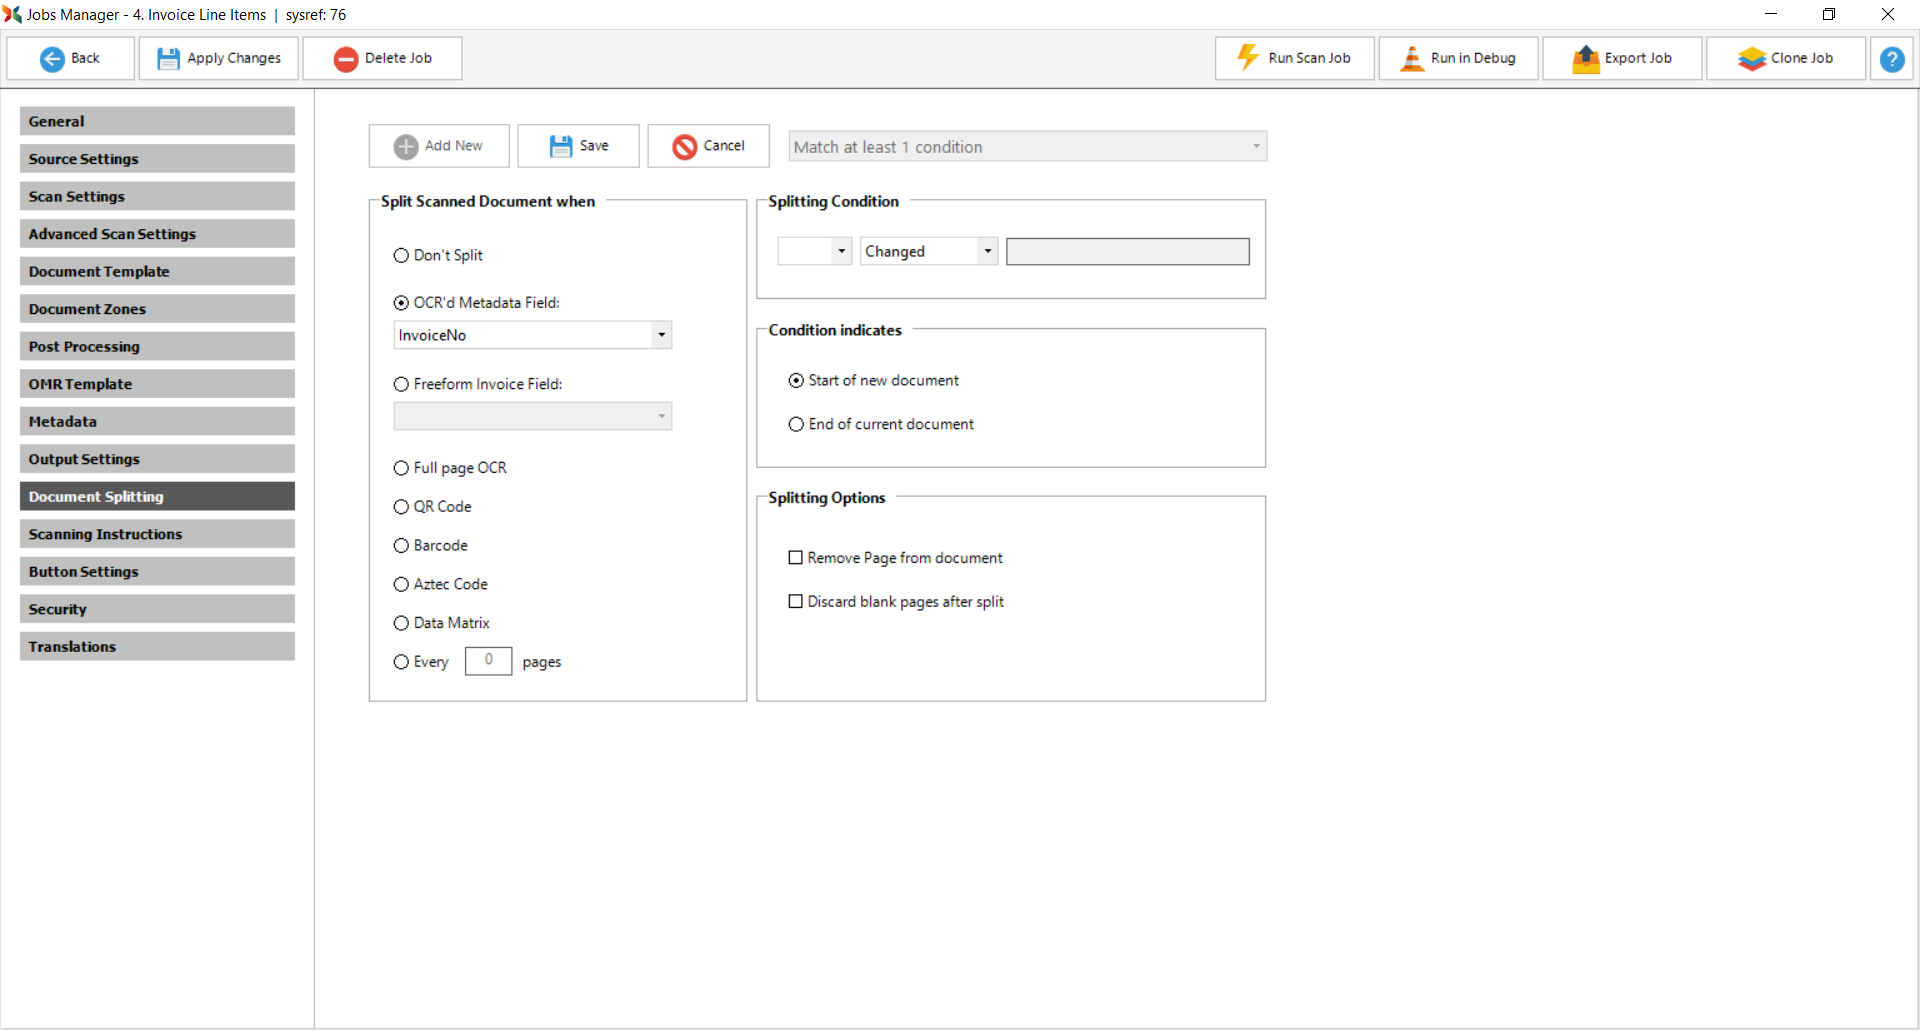Enable Remove Page from document checkbox
Viewport: 1920px width, 1030px height.
pyautogui.click(x=796, y=558)
